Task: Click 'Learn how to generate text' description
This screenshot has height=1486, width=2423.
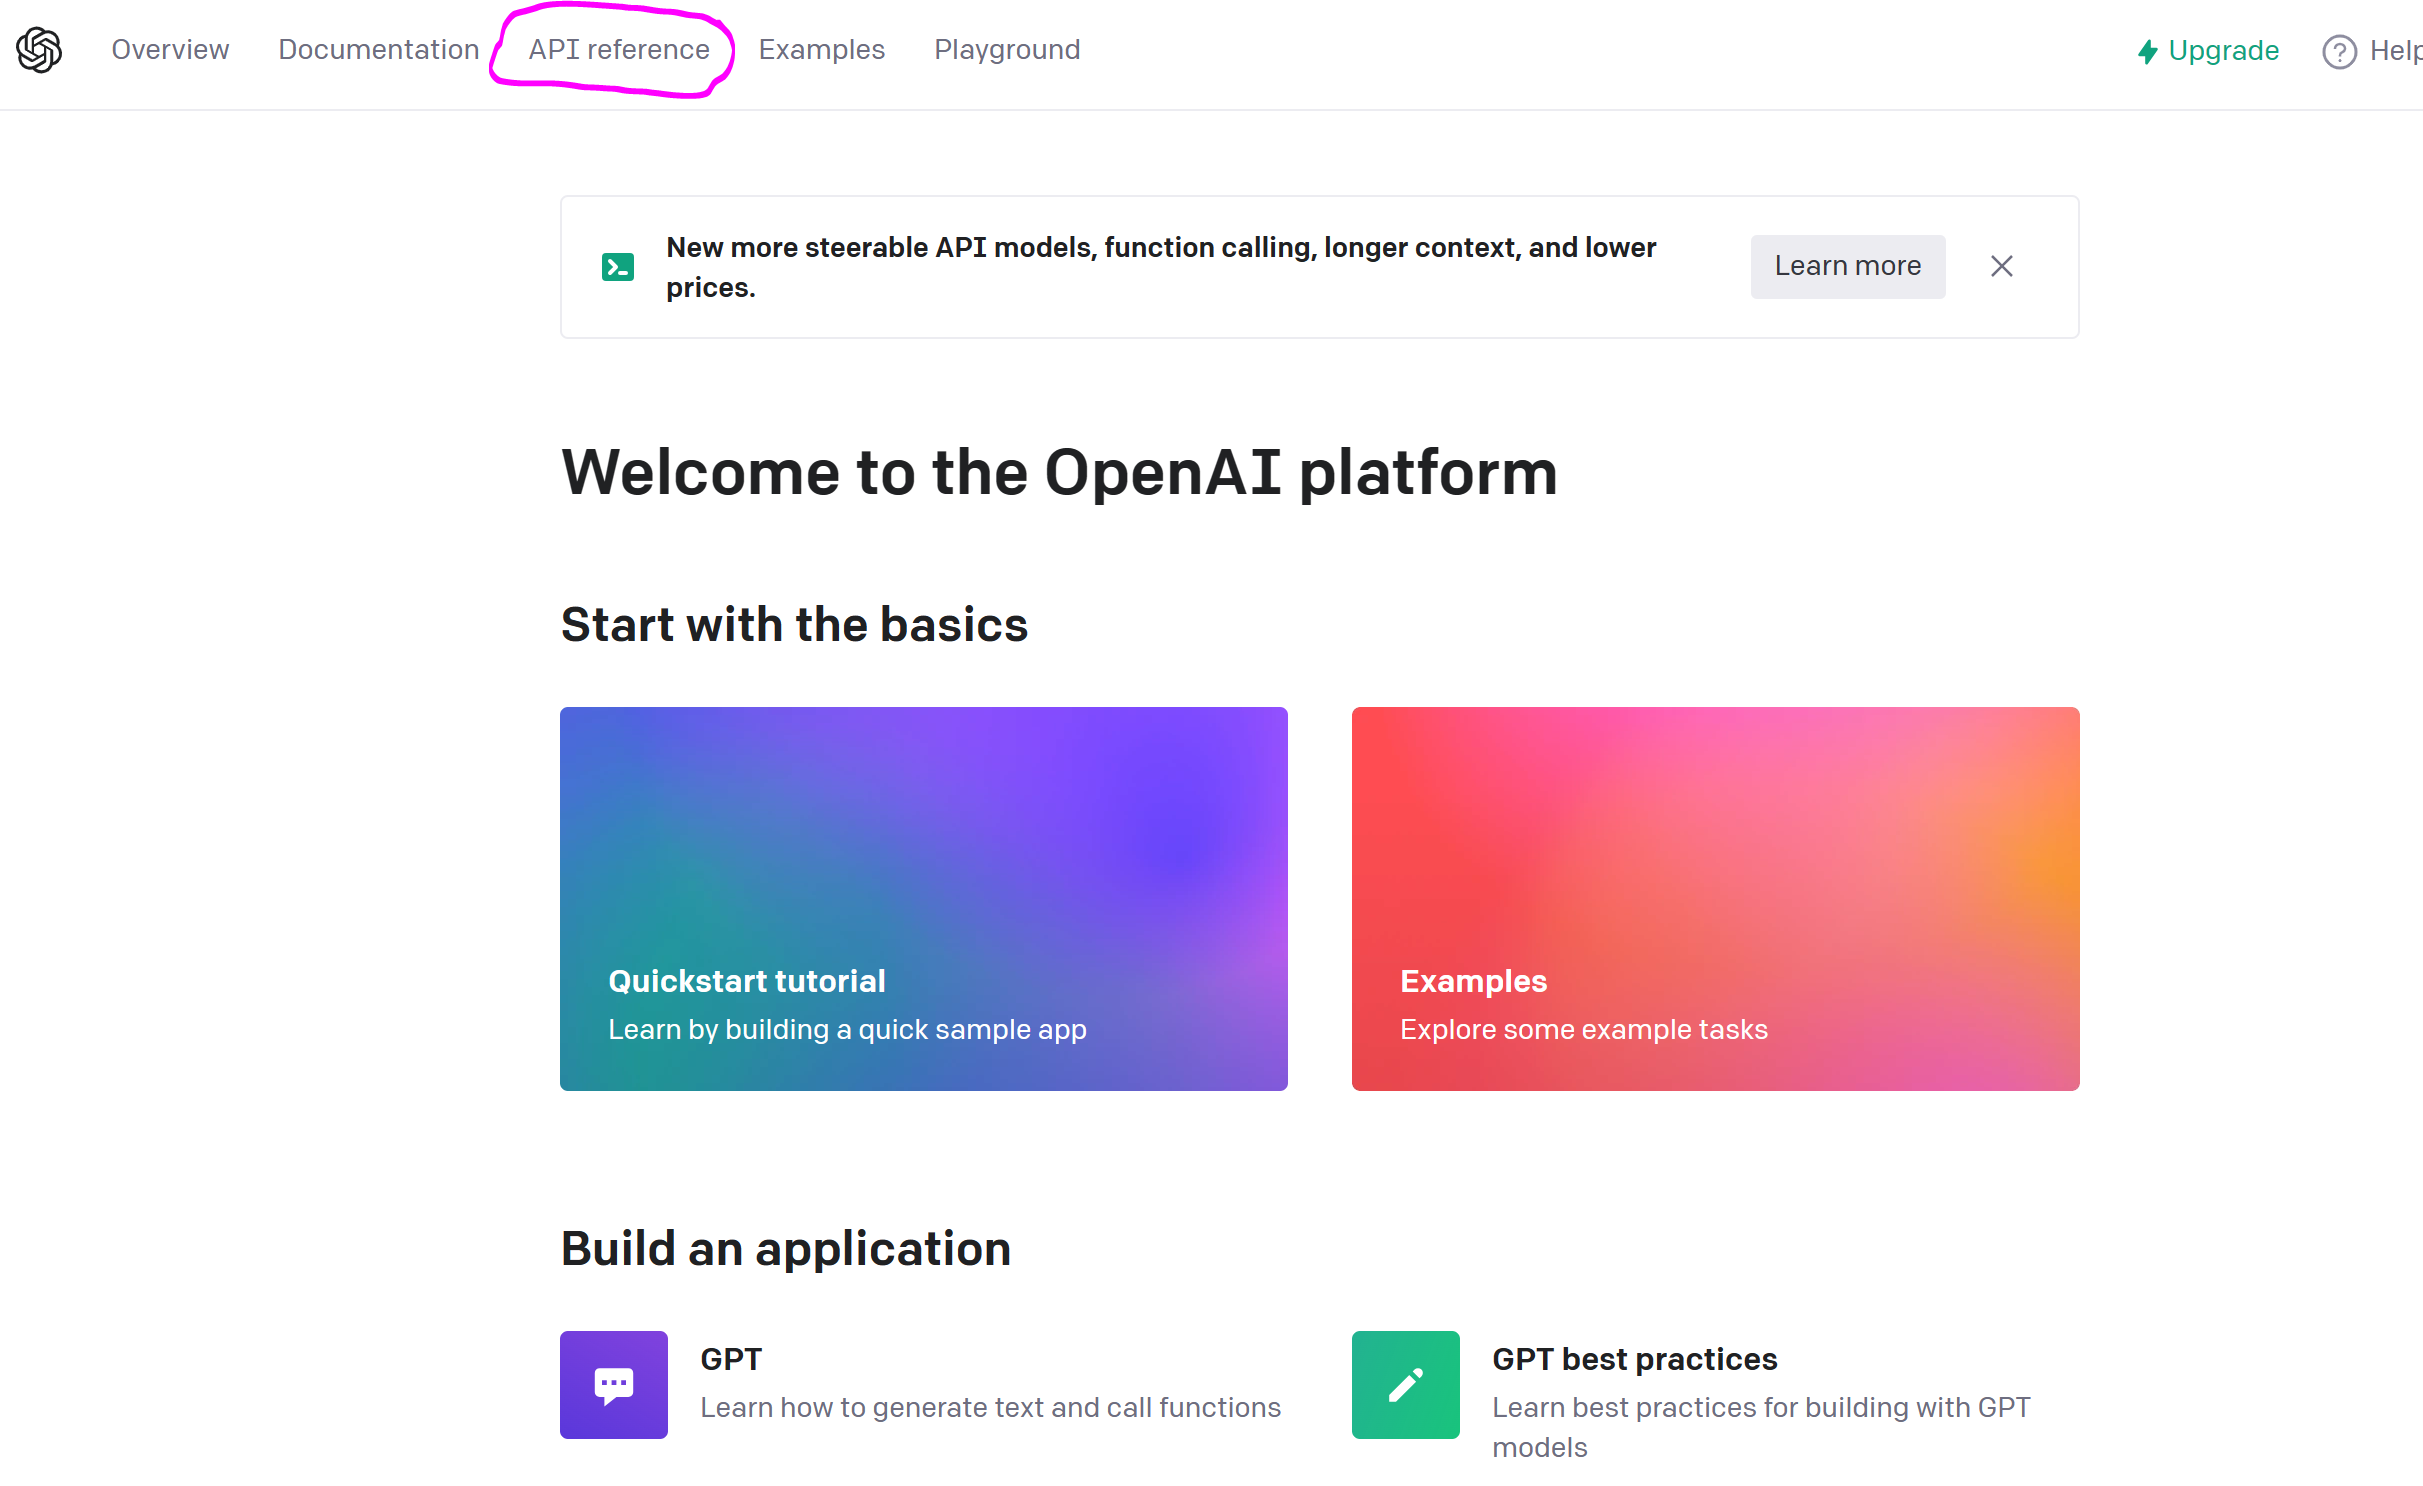Action: (x=990, y=1407)
